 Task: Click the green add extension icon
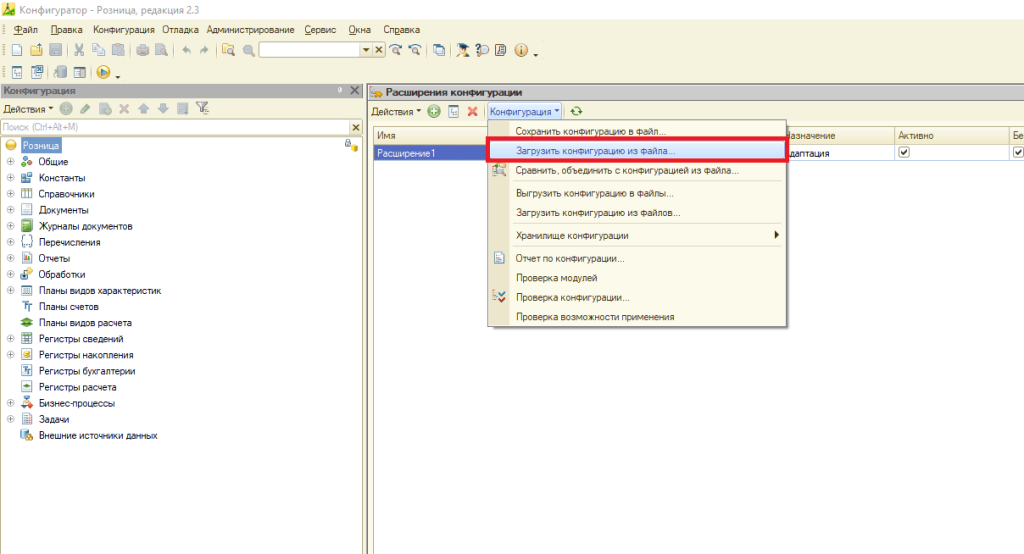[434, 111]
